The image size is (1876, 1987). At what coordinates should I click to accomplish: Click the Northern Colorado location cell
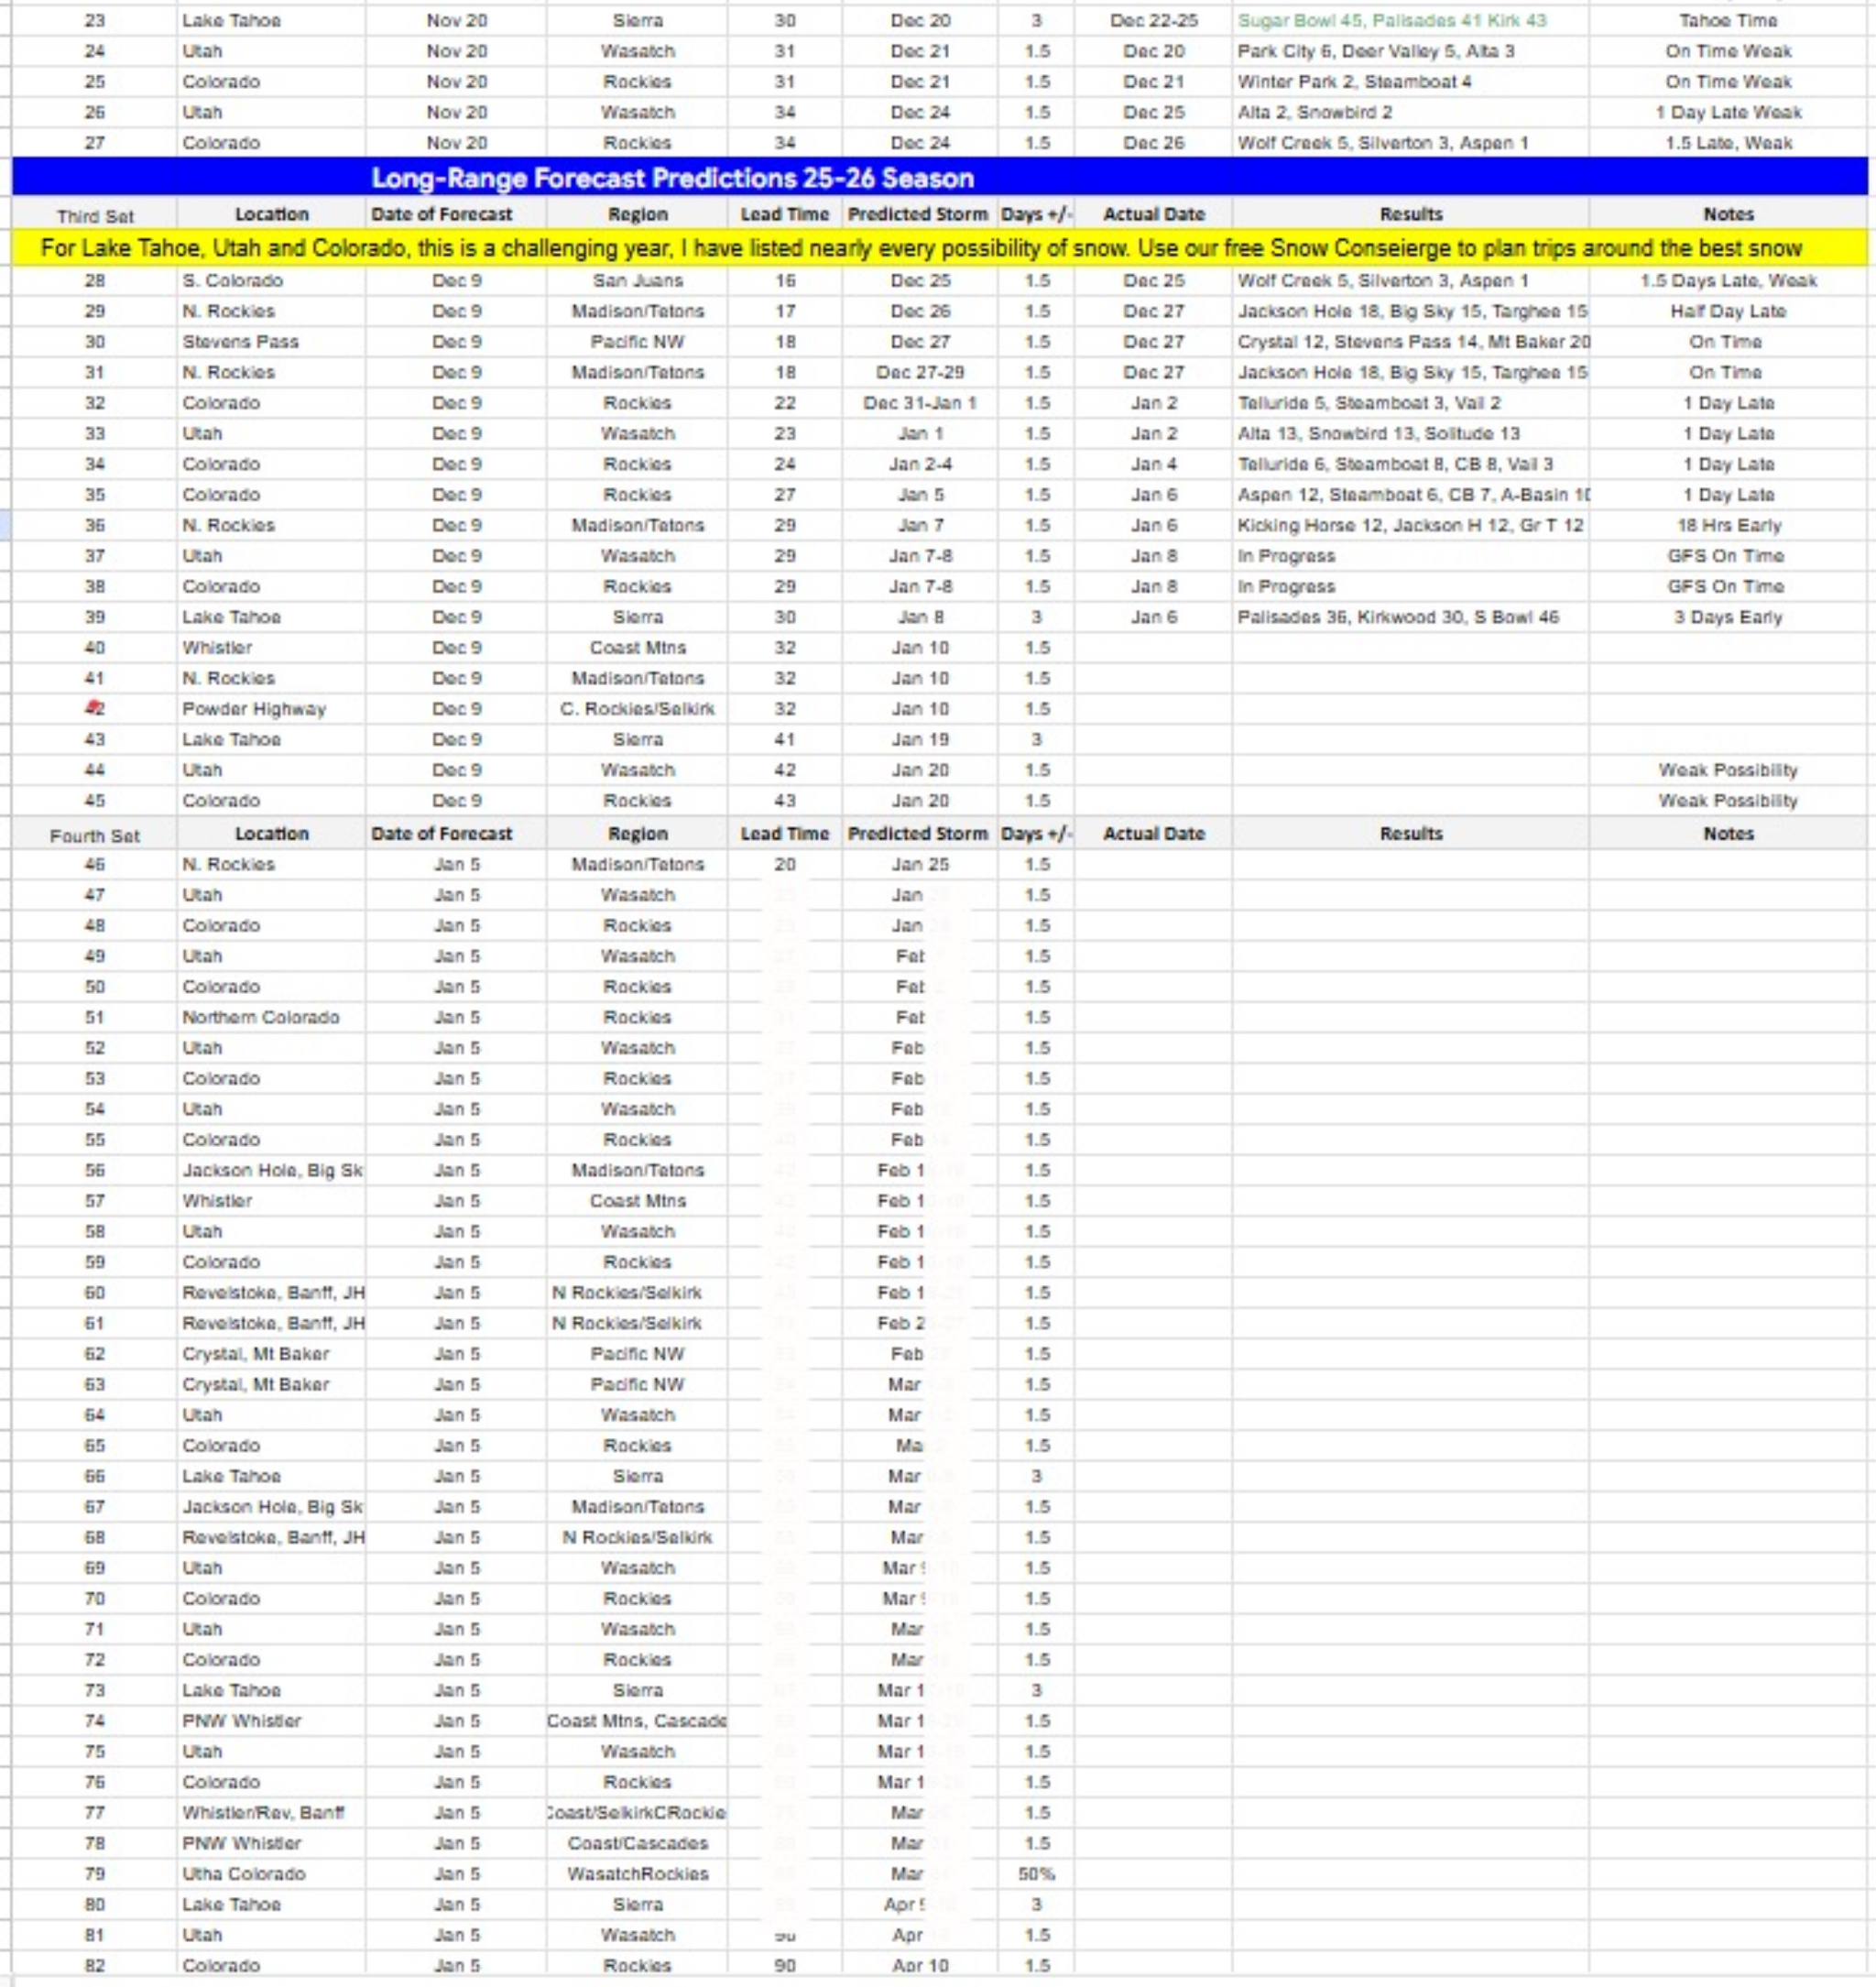click(x=260, y=1017)
